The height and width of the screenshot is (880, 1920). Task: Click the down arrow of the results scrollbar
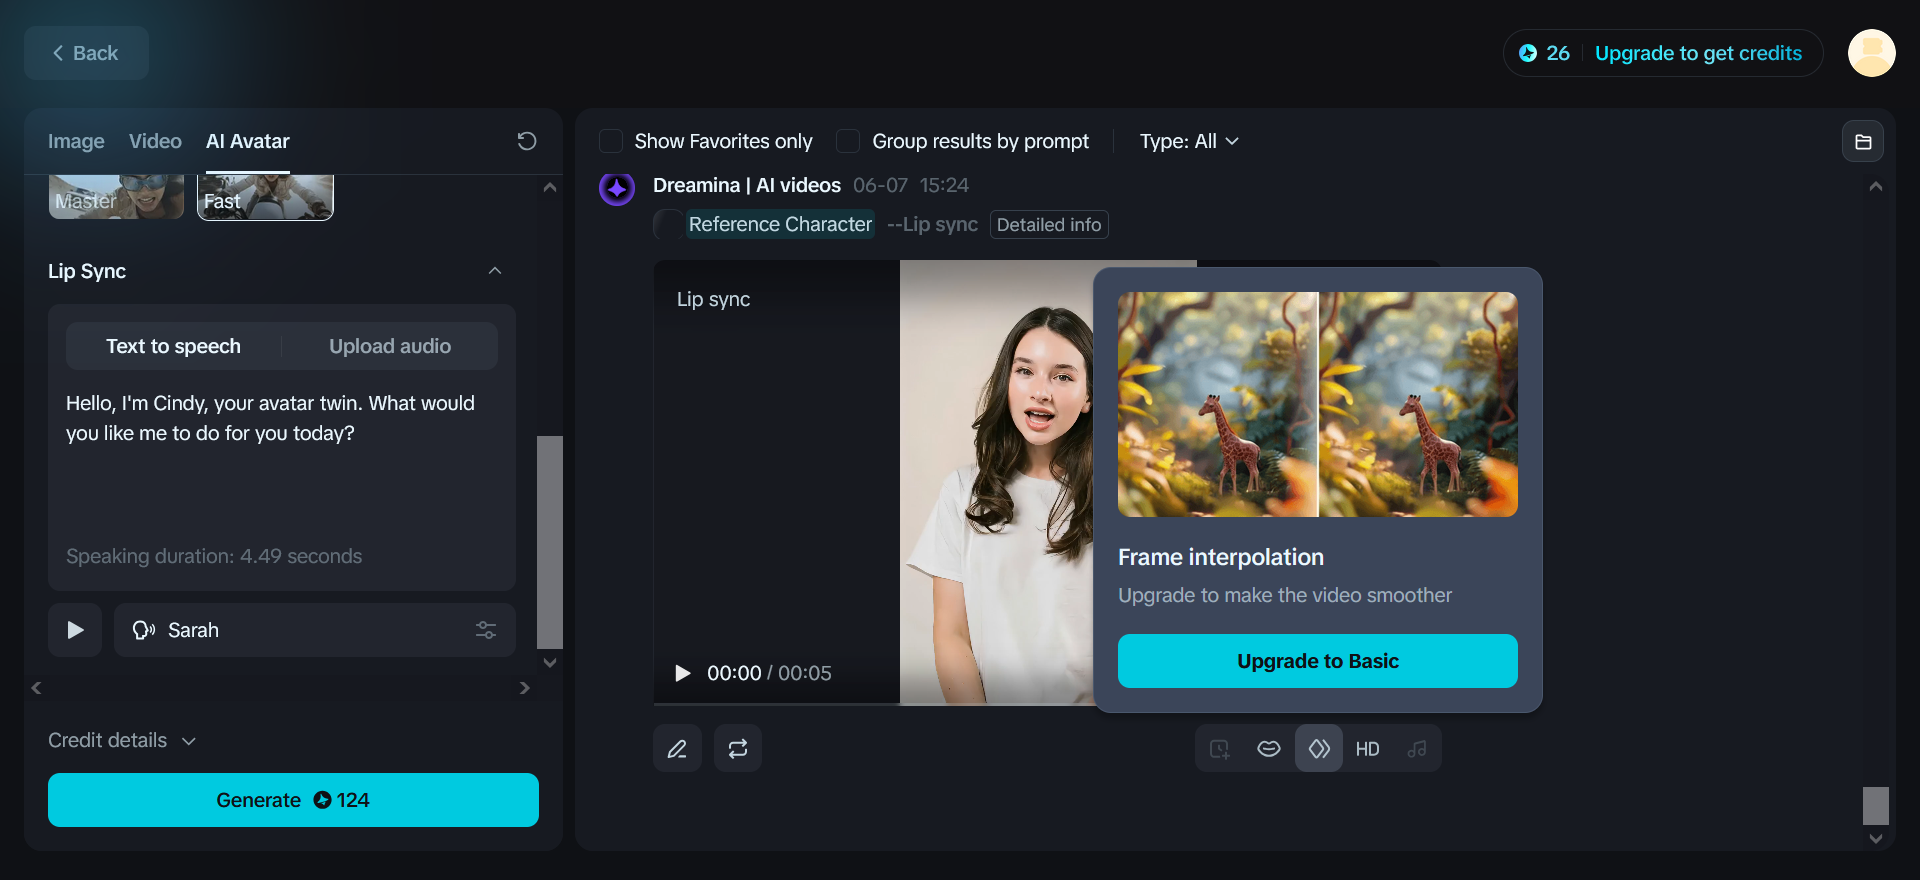[1876, 839]
